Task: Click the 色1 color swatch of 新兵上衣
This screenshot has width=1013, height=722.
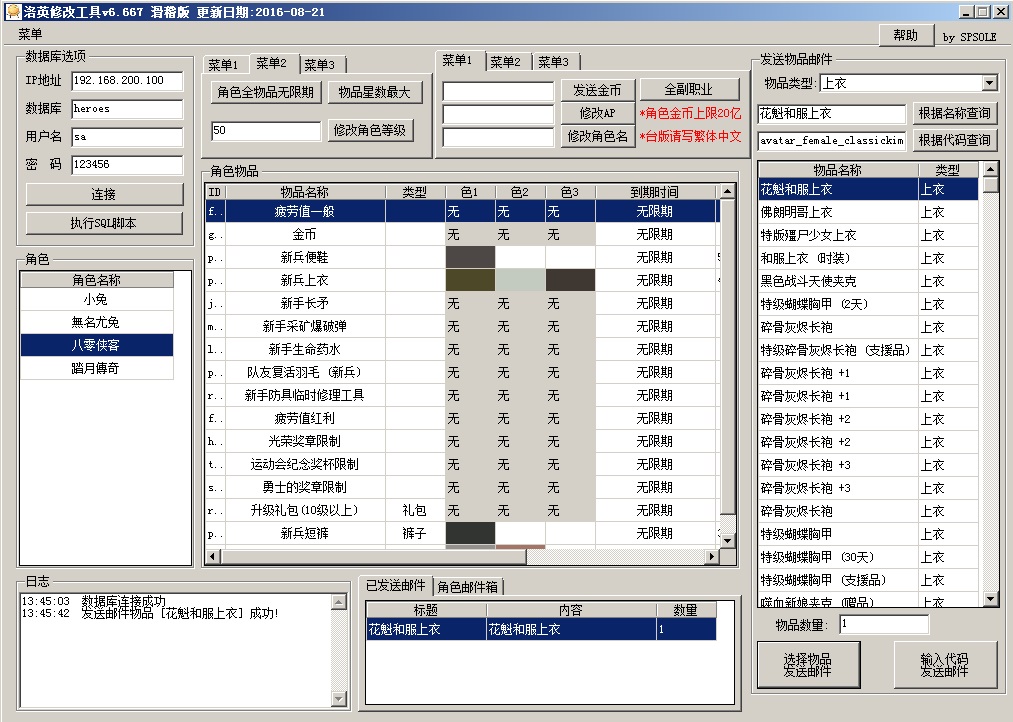Action: (470, 280)
